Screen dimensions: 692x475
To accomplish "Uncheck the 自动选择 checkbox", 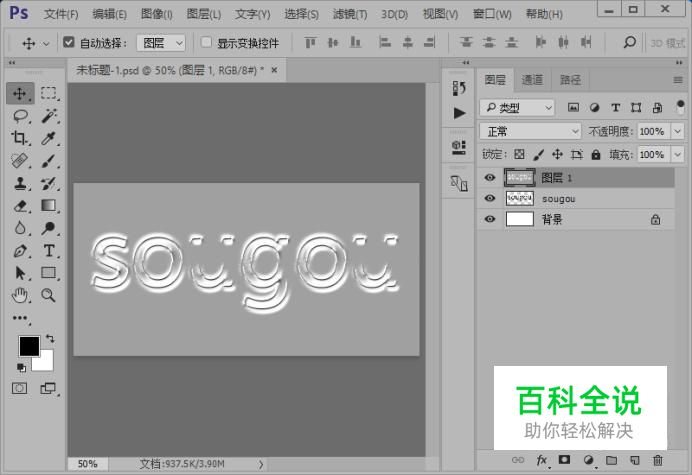I will [68, 42].
